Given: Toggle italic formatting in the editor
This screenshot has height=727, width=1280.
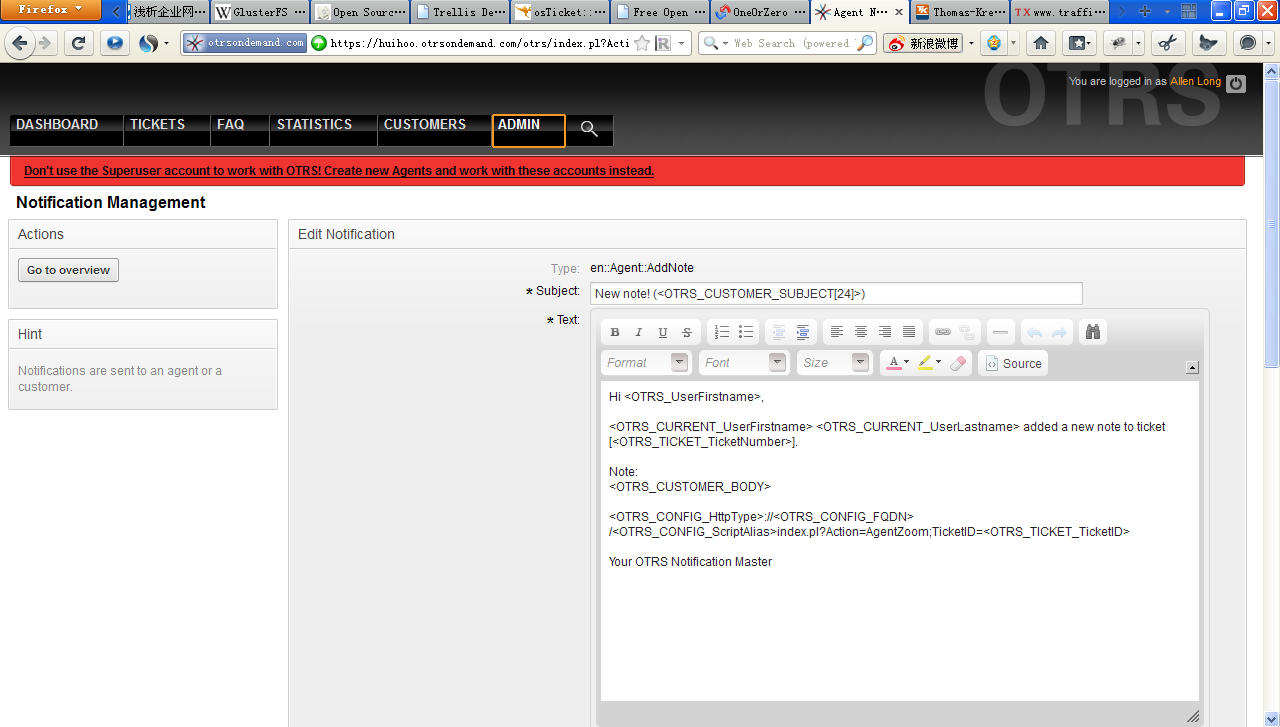Looking at the screenshot, I should (639, 332).
